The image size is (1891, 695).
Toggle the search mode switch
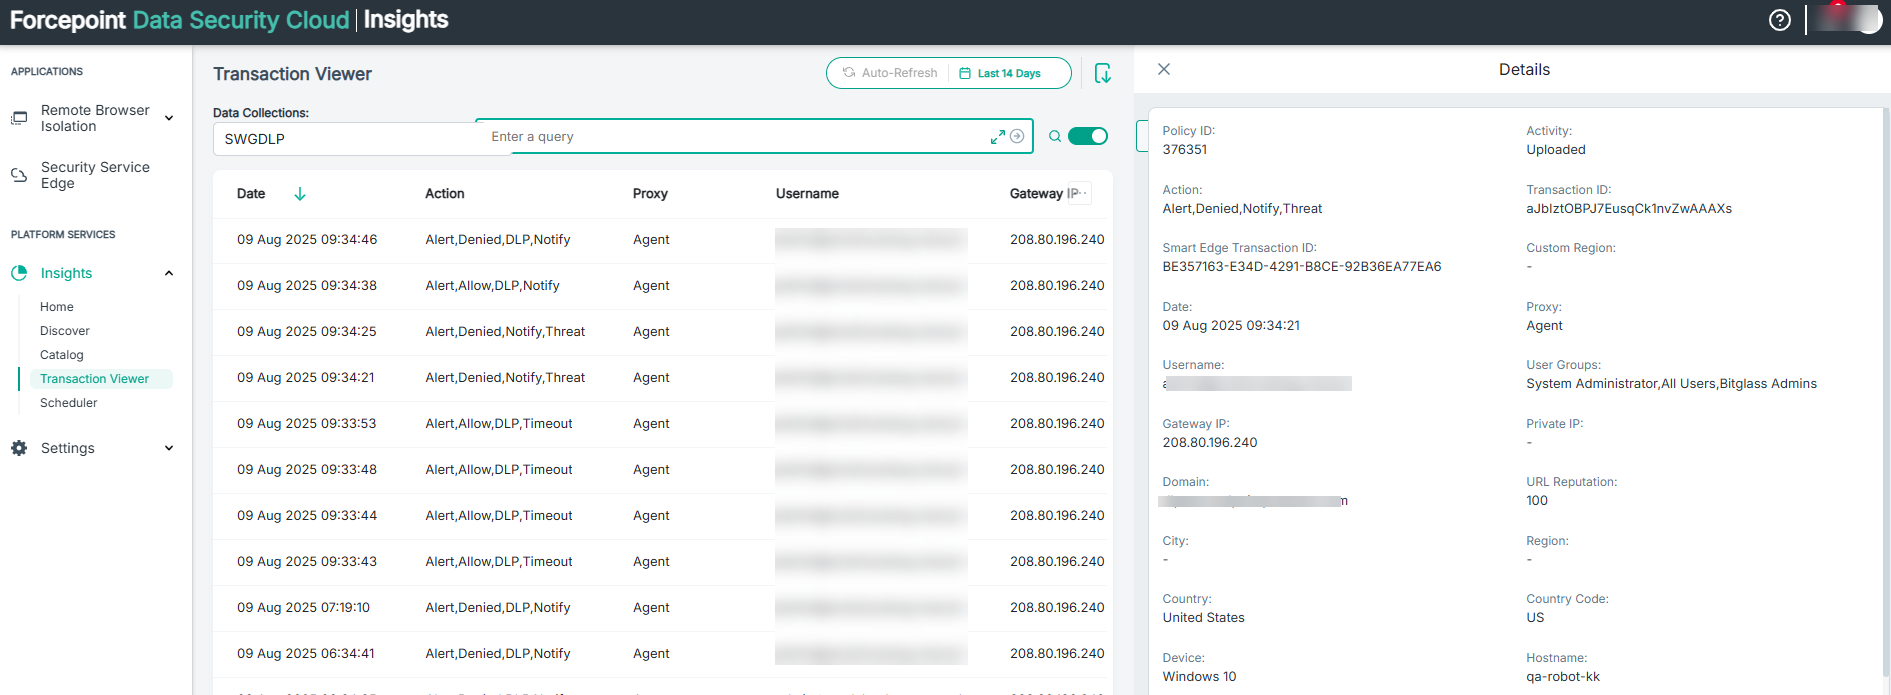1087,137
